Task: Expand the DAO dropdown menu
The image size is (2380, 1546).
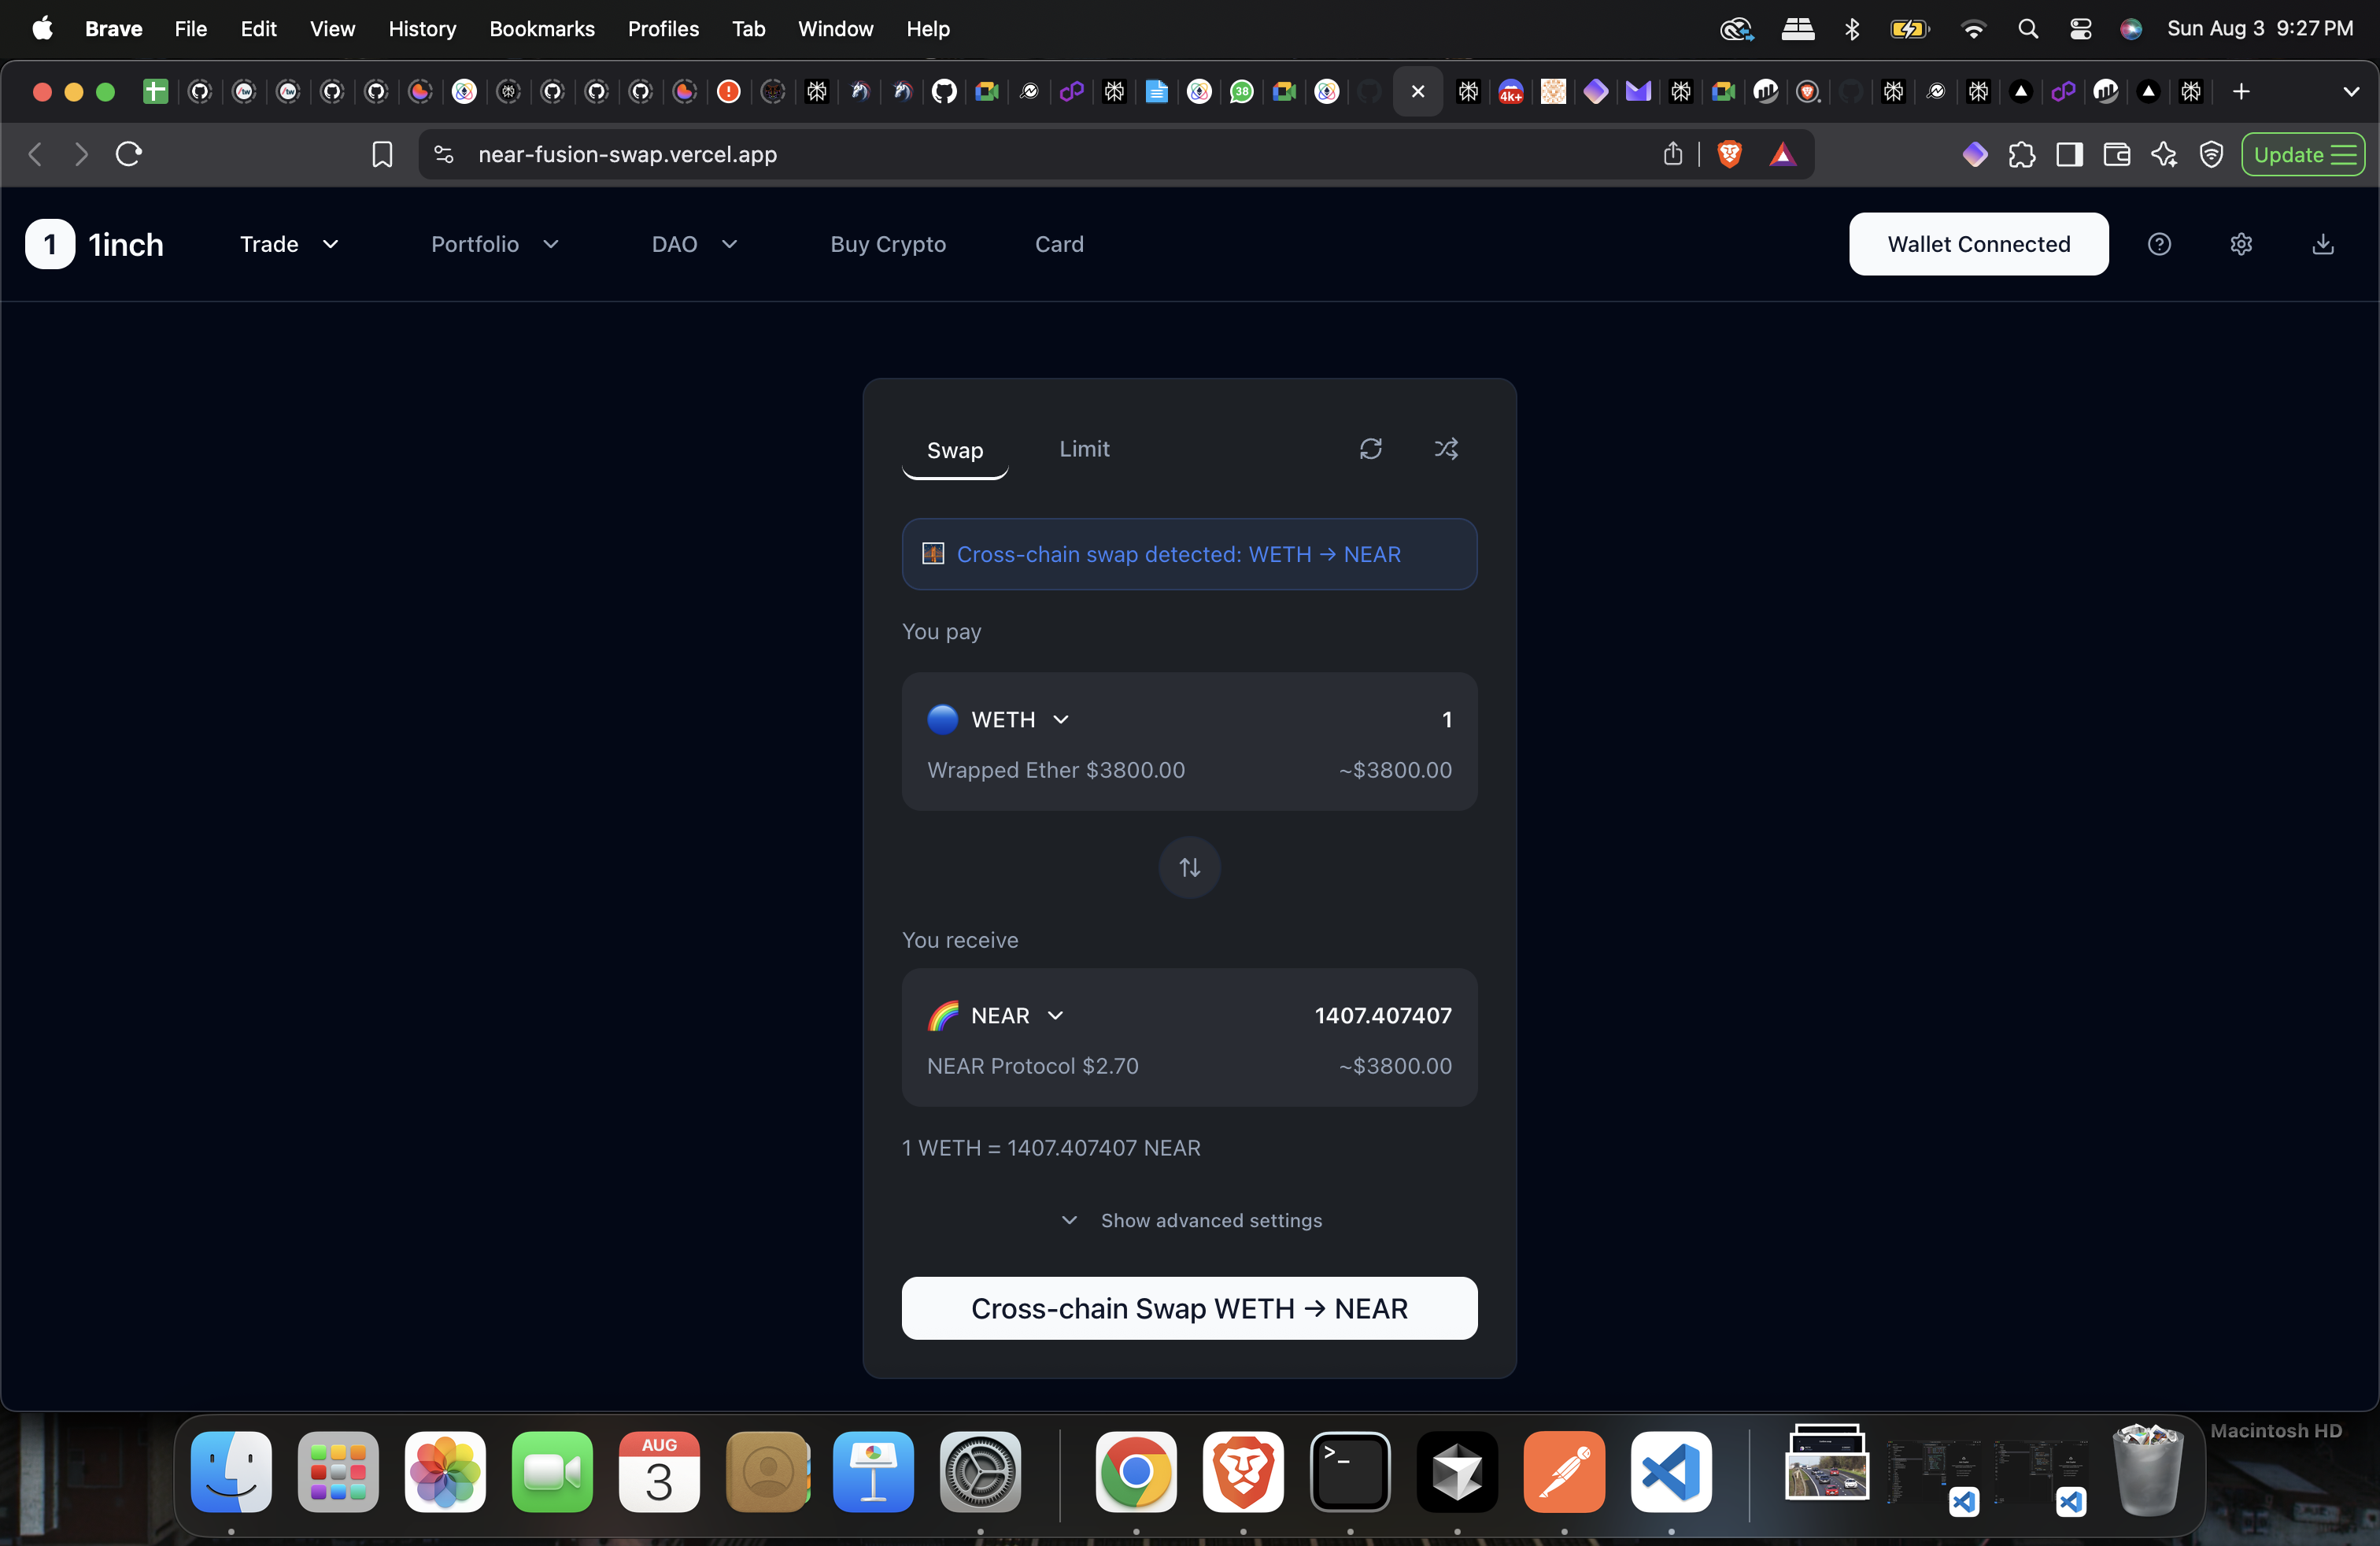Action: point(695,244)
